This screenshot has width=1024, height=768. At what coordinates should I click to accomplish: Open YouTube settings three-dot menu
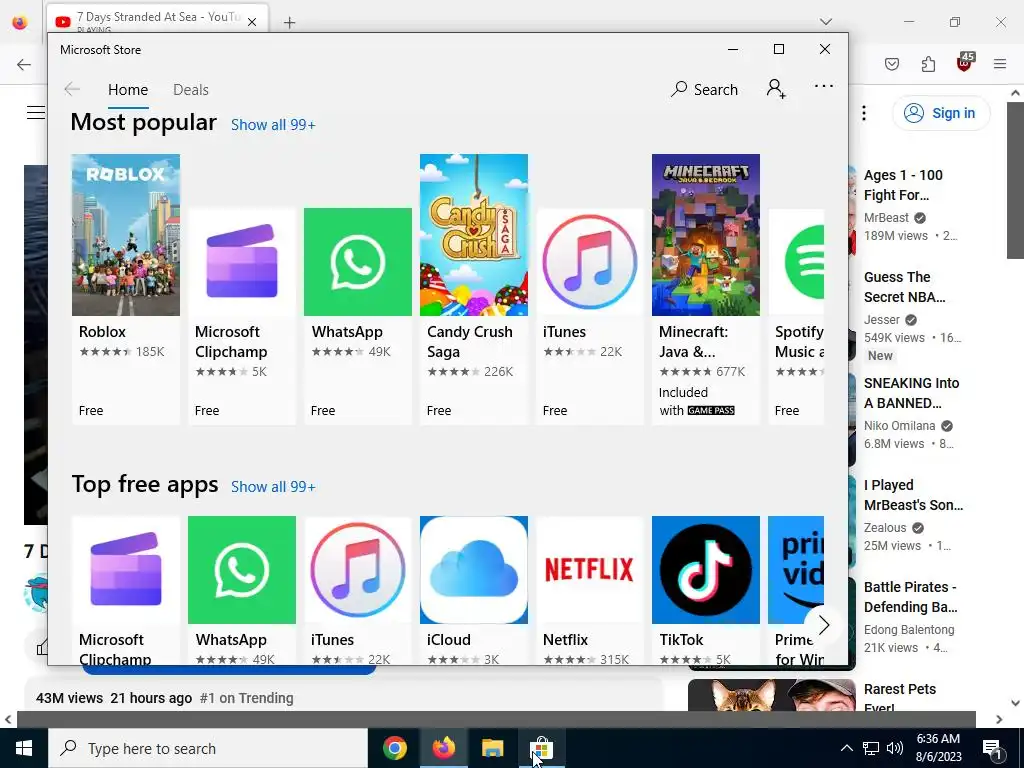tap(864, 113)
